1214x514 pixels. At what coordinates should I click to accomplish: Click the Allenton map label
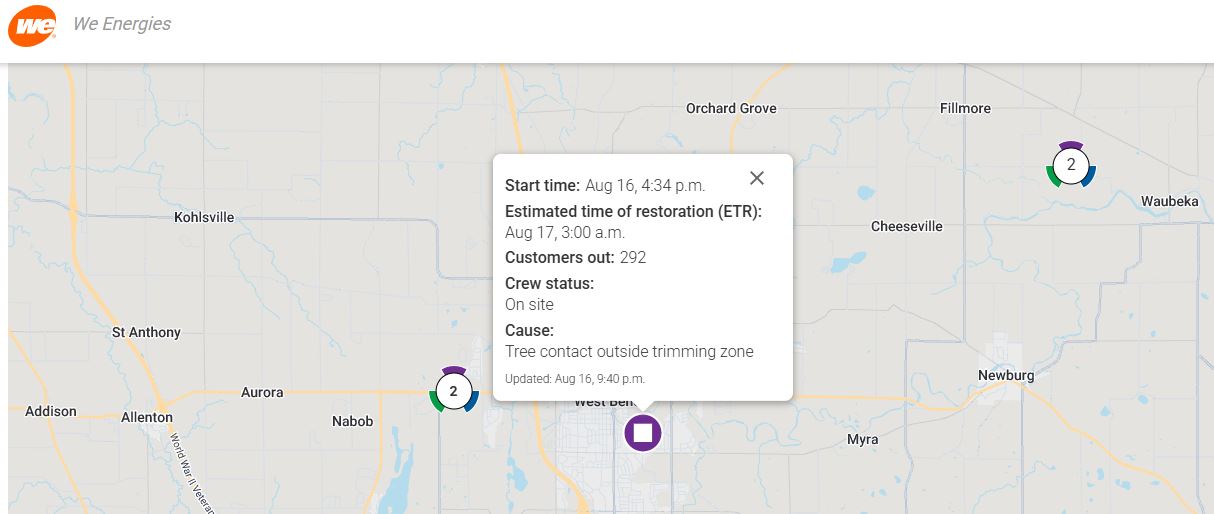147,417
